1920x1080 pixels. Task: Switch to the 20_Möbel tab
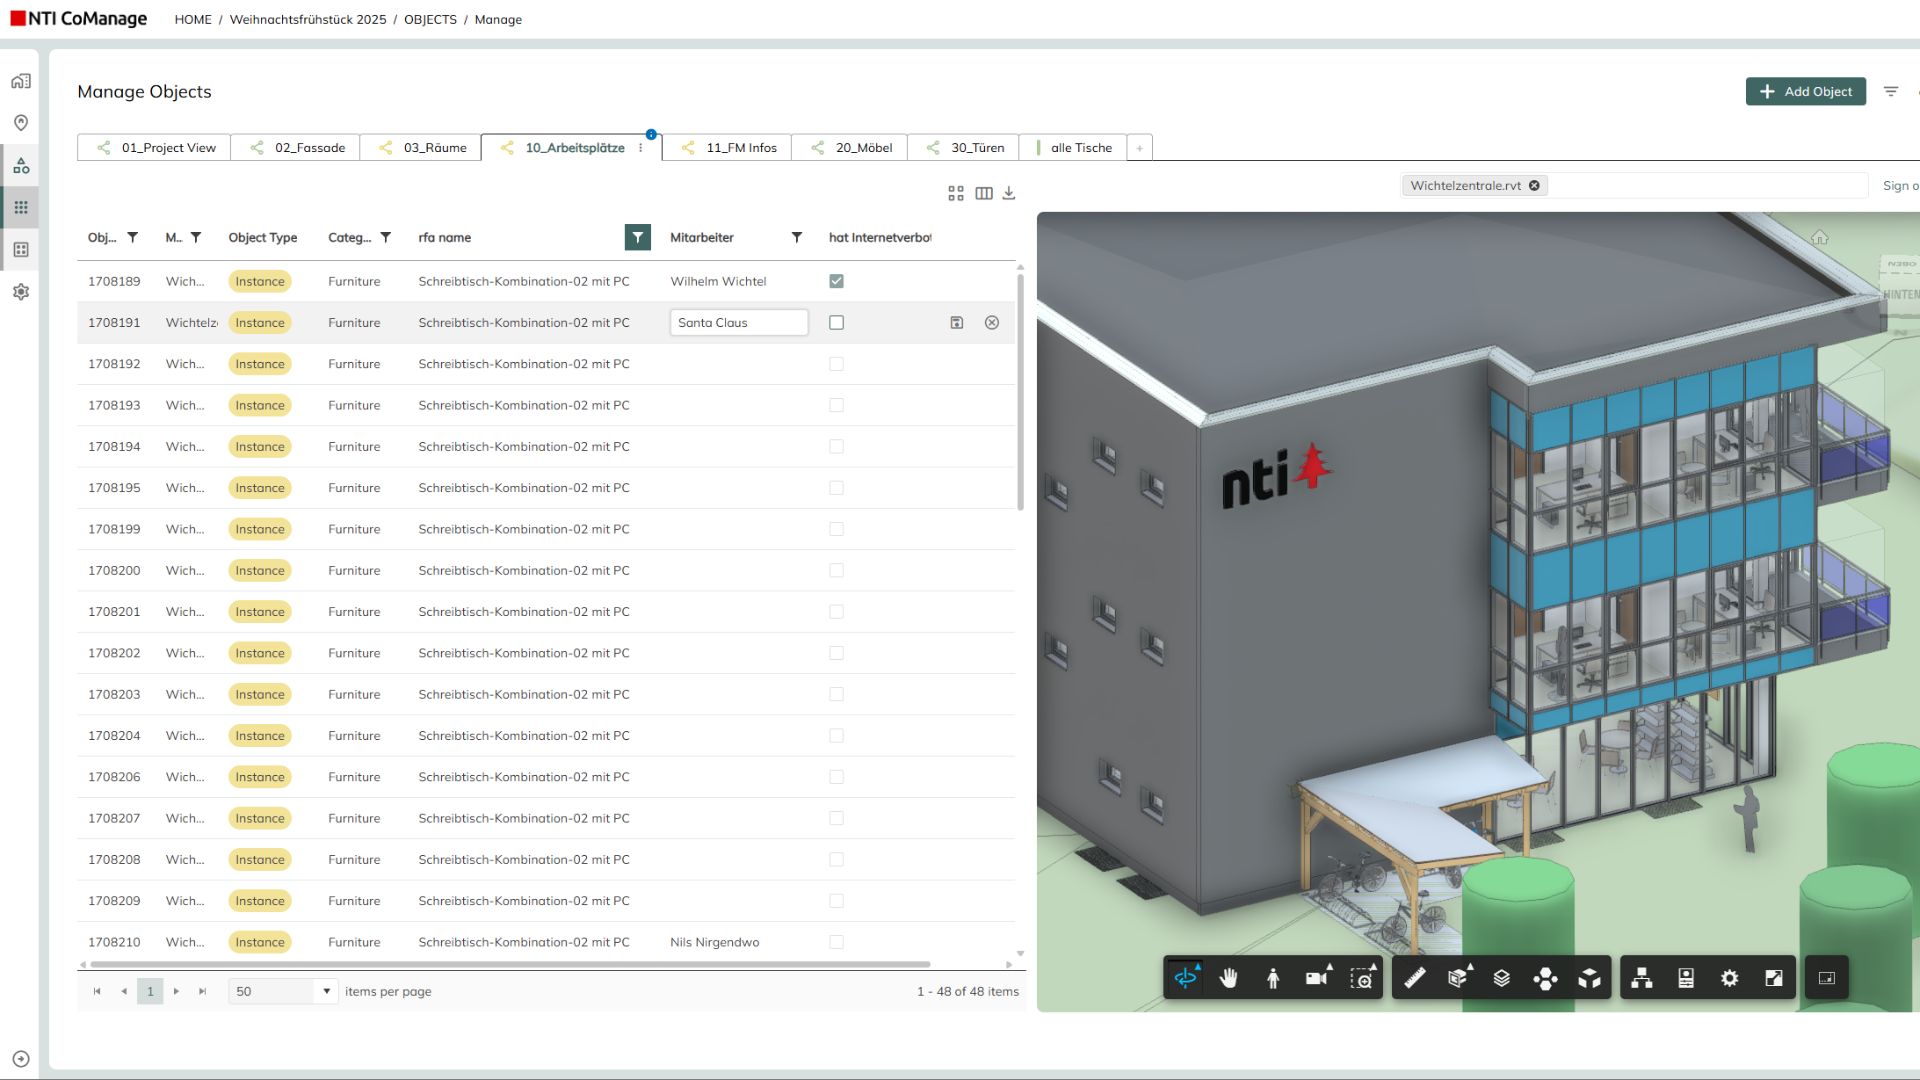click(863, 148)
